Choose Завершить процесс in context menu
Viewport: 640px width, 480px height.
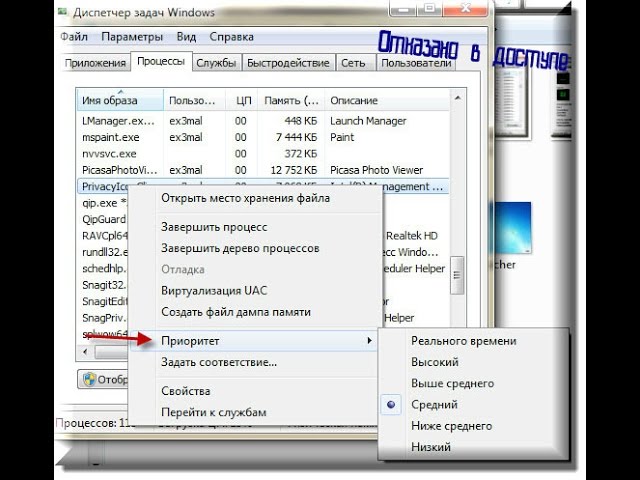[254, 227]
